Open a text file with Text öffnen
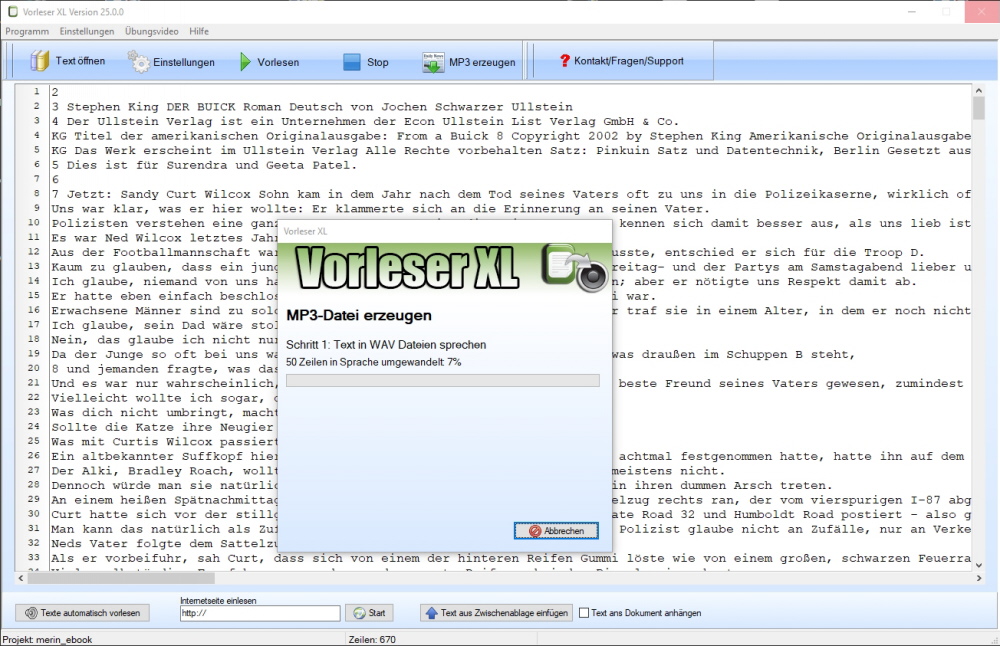 point(68,61)
